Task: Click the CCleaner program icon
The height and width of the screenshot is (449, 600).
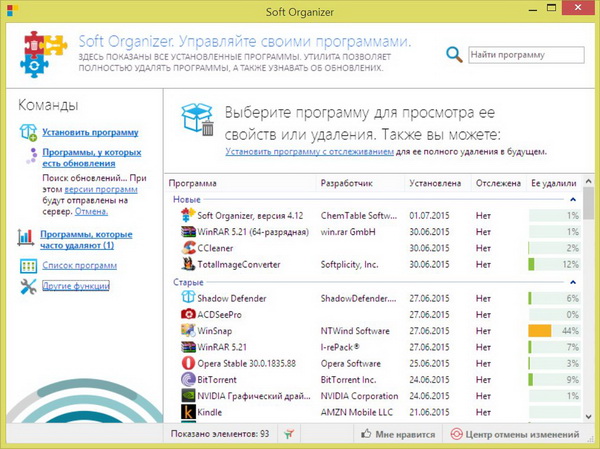Action: click(x=187, y=247)
